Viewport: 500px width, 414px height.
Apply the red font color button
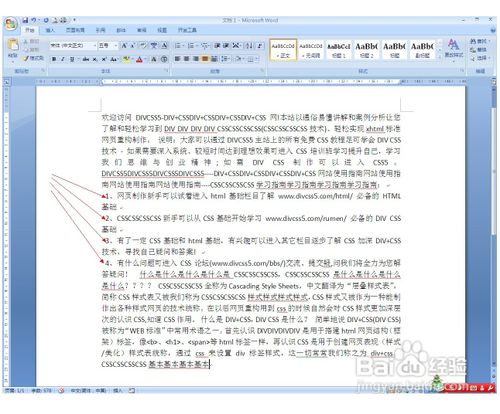tap(139, 59)
